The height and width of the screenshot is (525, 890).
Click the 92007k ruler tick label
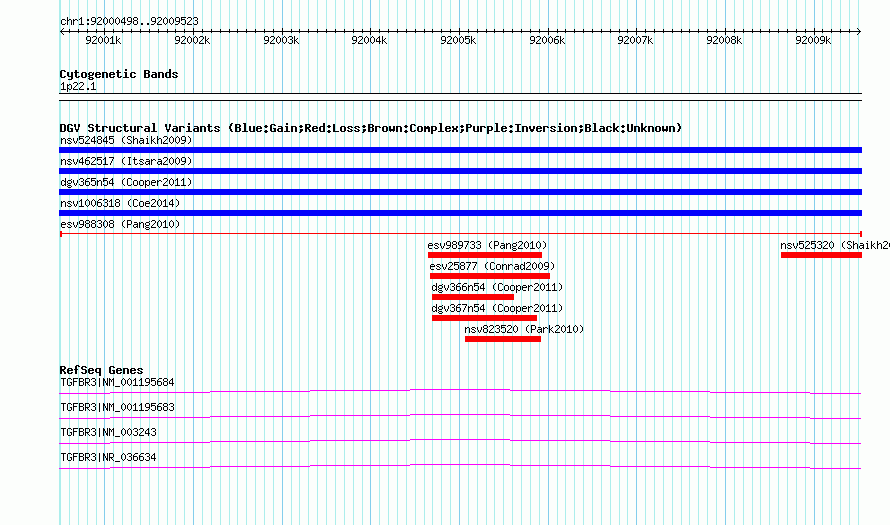tap(635, 40)
